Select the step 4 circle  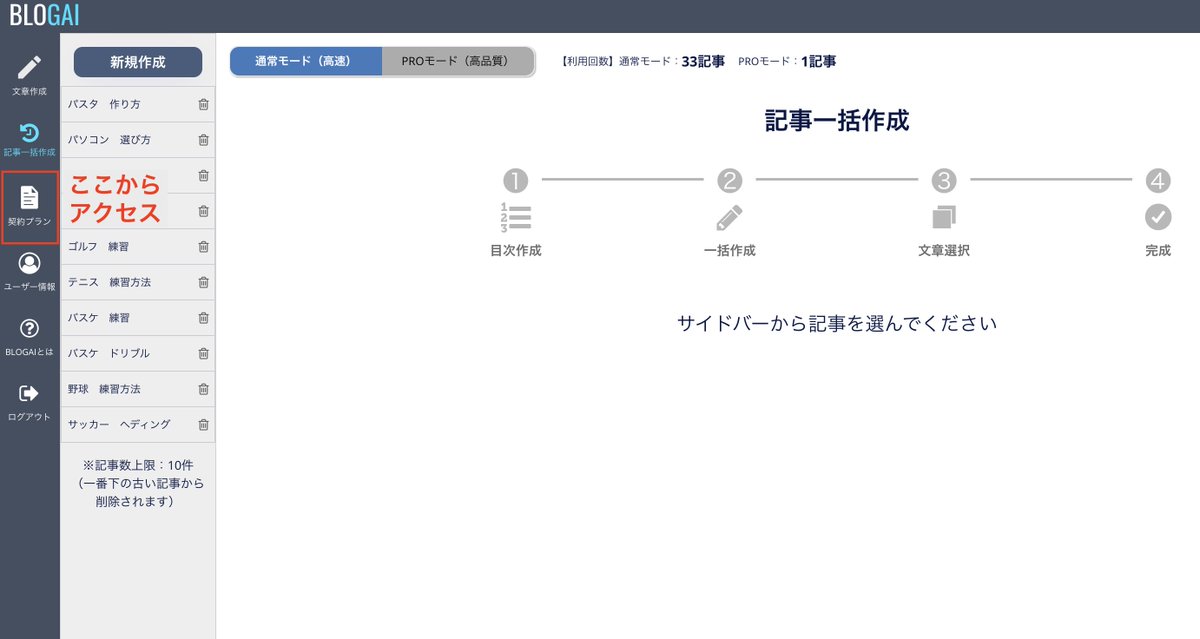pyautogui.click(x=1158, y=180)
